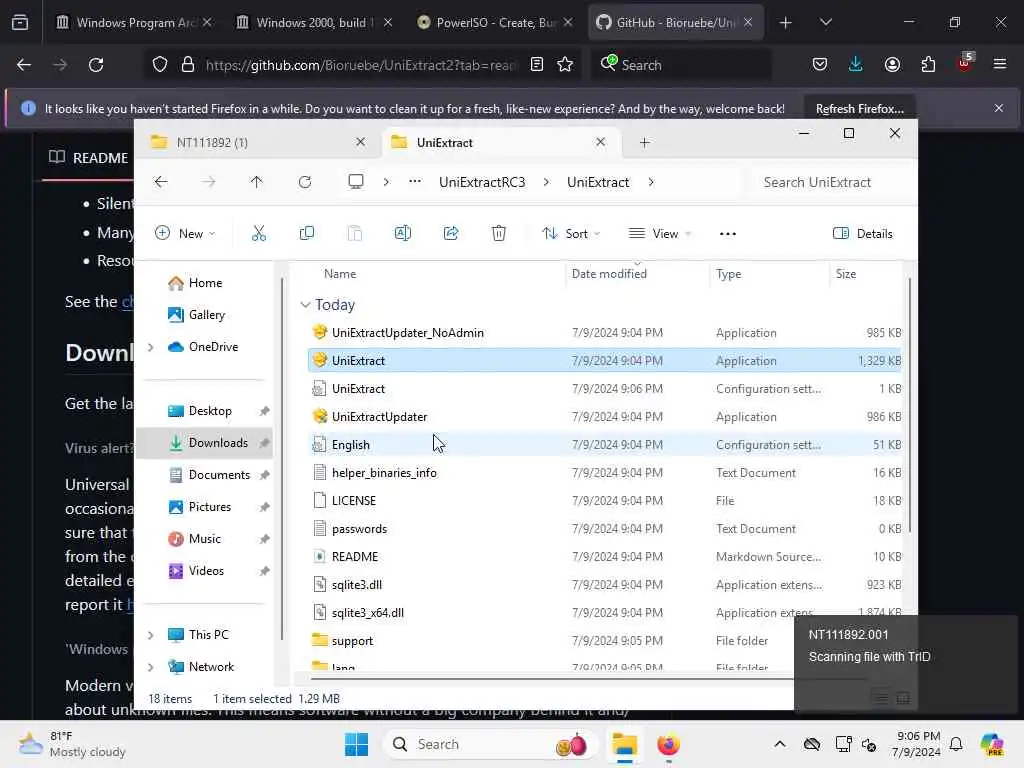
Task: Select the README markdown file
Action: pos(355,557)
